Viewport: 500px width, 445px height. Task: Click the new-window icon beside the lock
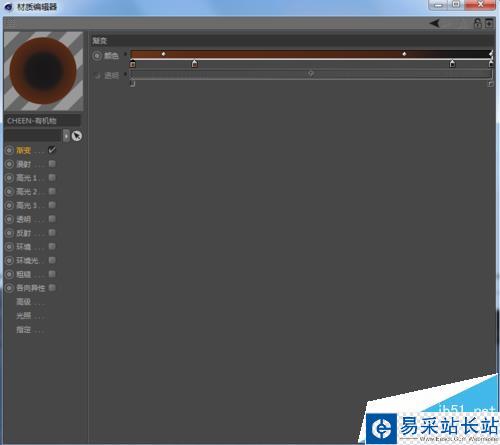(x=489, y=23)
